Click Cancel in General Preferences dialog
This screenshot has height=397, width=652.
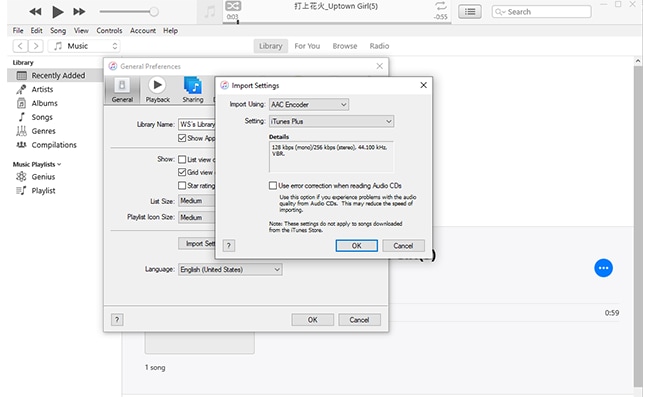pyautogui.click(x=359, y=320)
